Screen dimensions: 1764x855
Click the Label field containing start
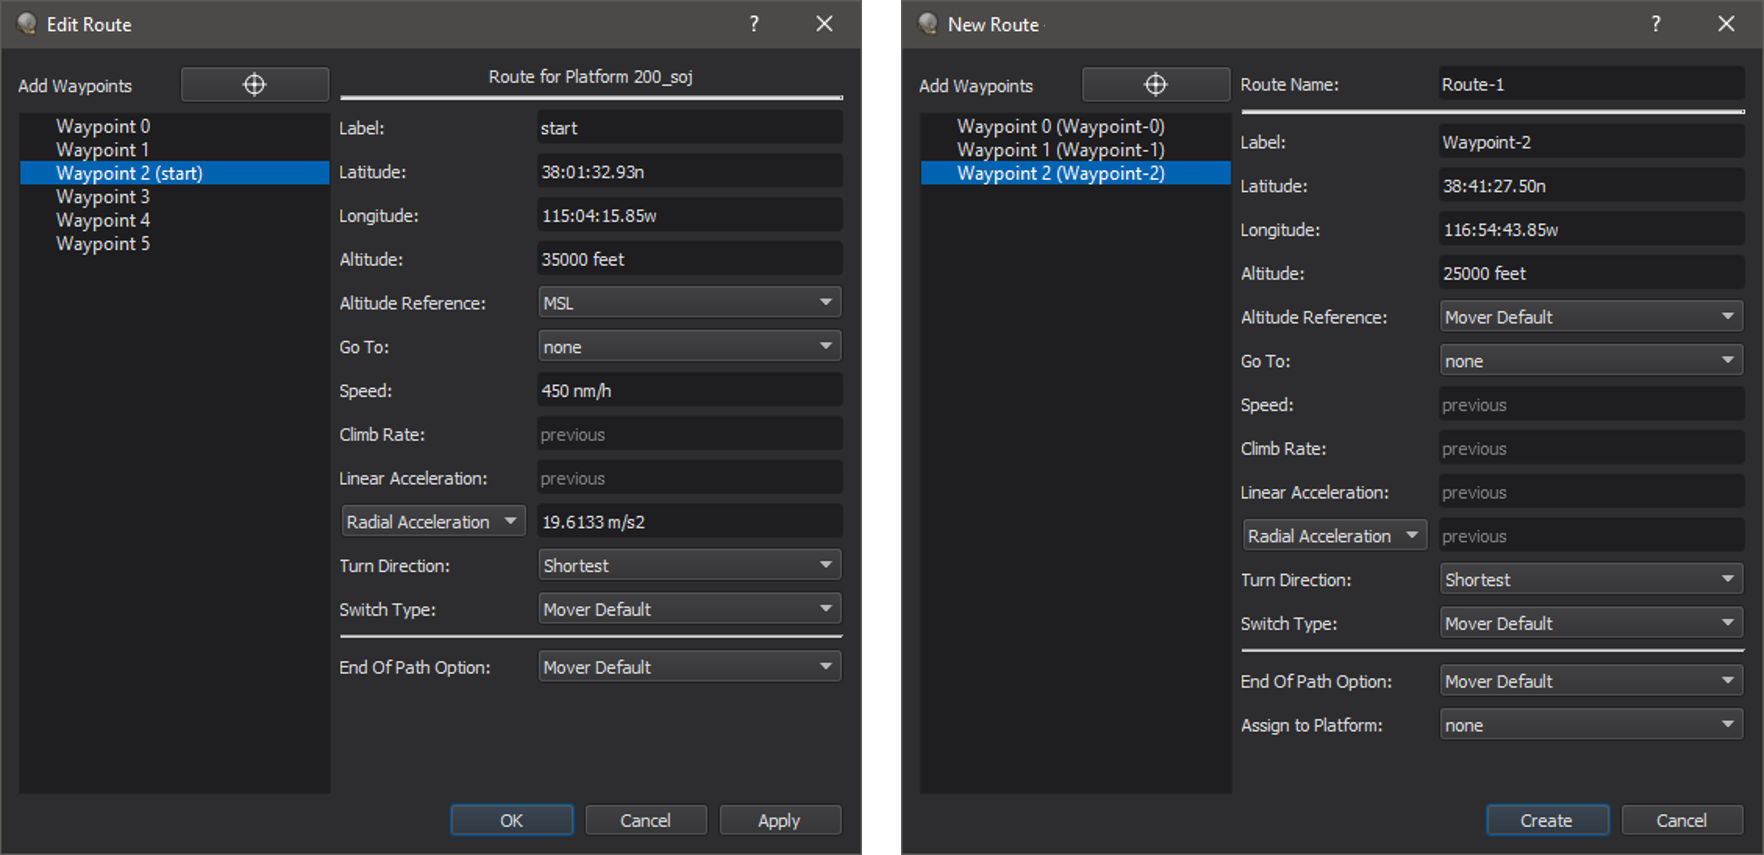[690, 128]
